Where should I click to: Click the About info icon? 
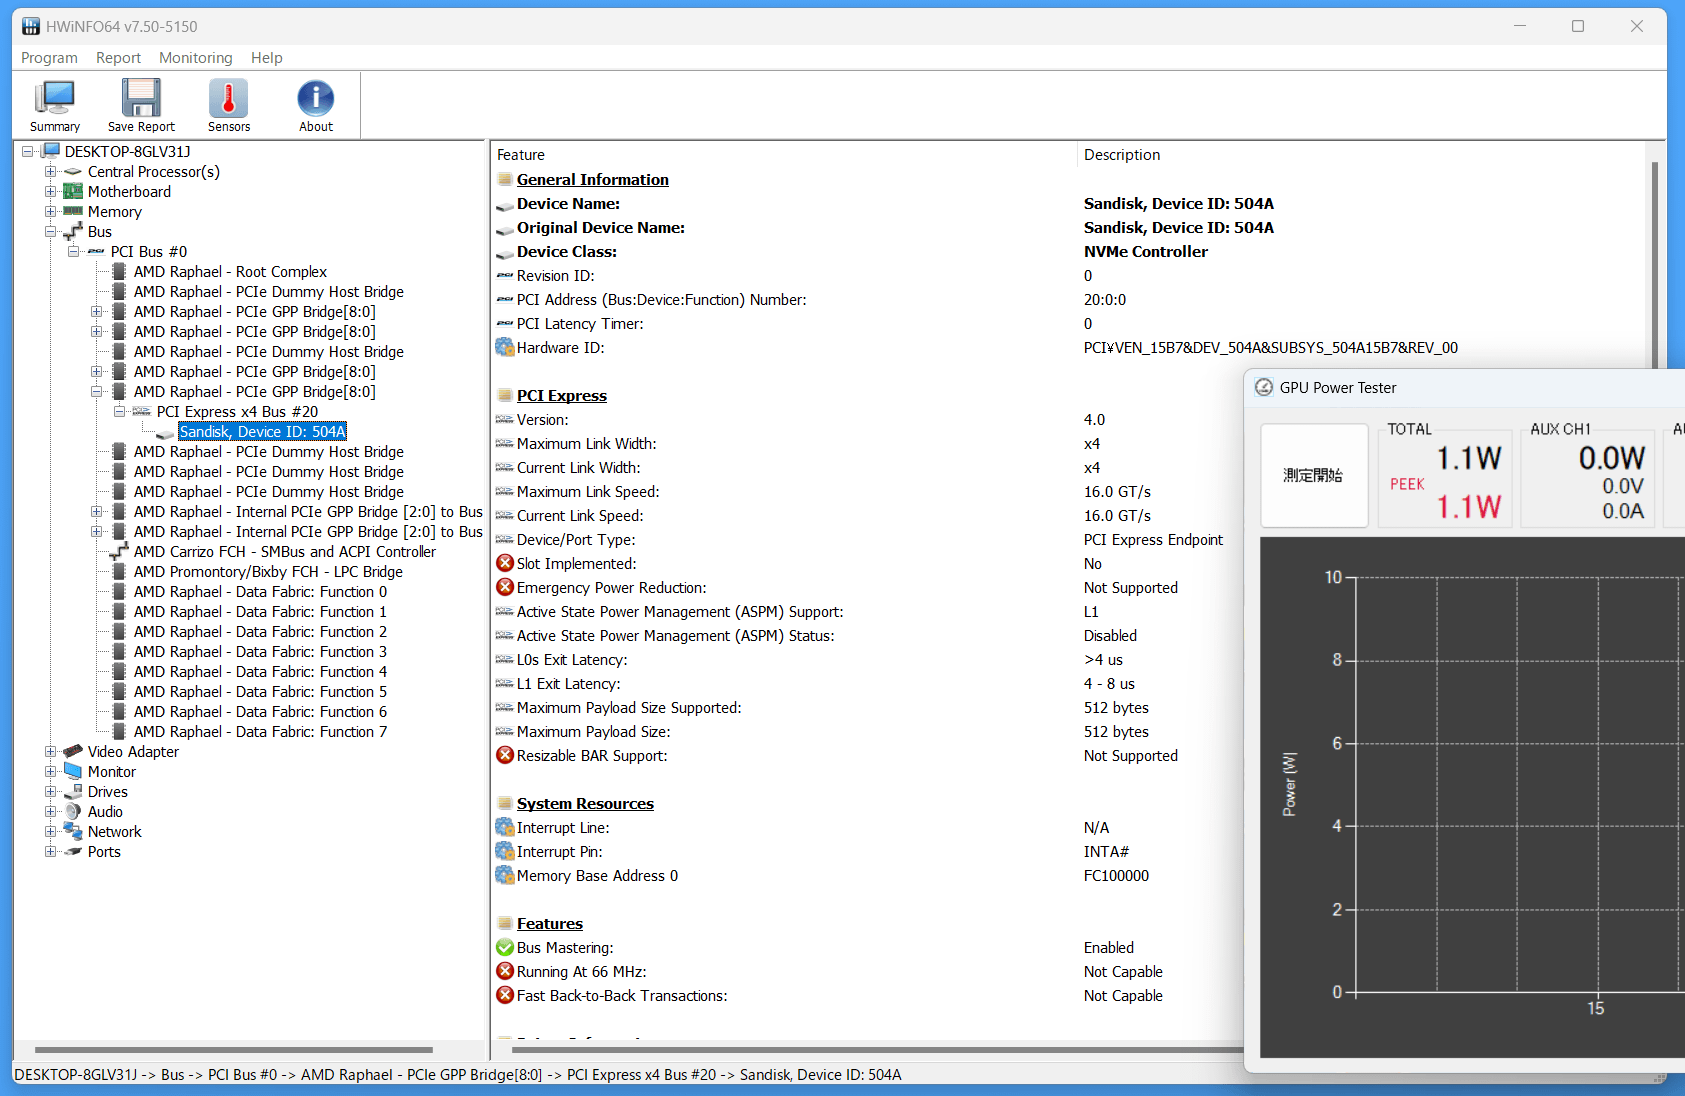[316, 97]
